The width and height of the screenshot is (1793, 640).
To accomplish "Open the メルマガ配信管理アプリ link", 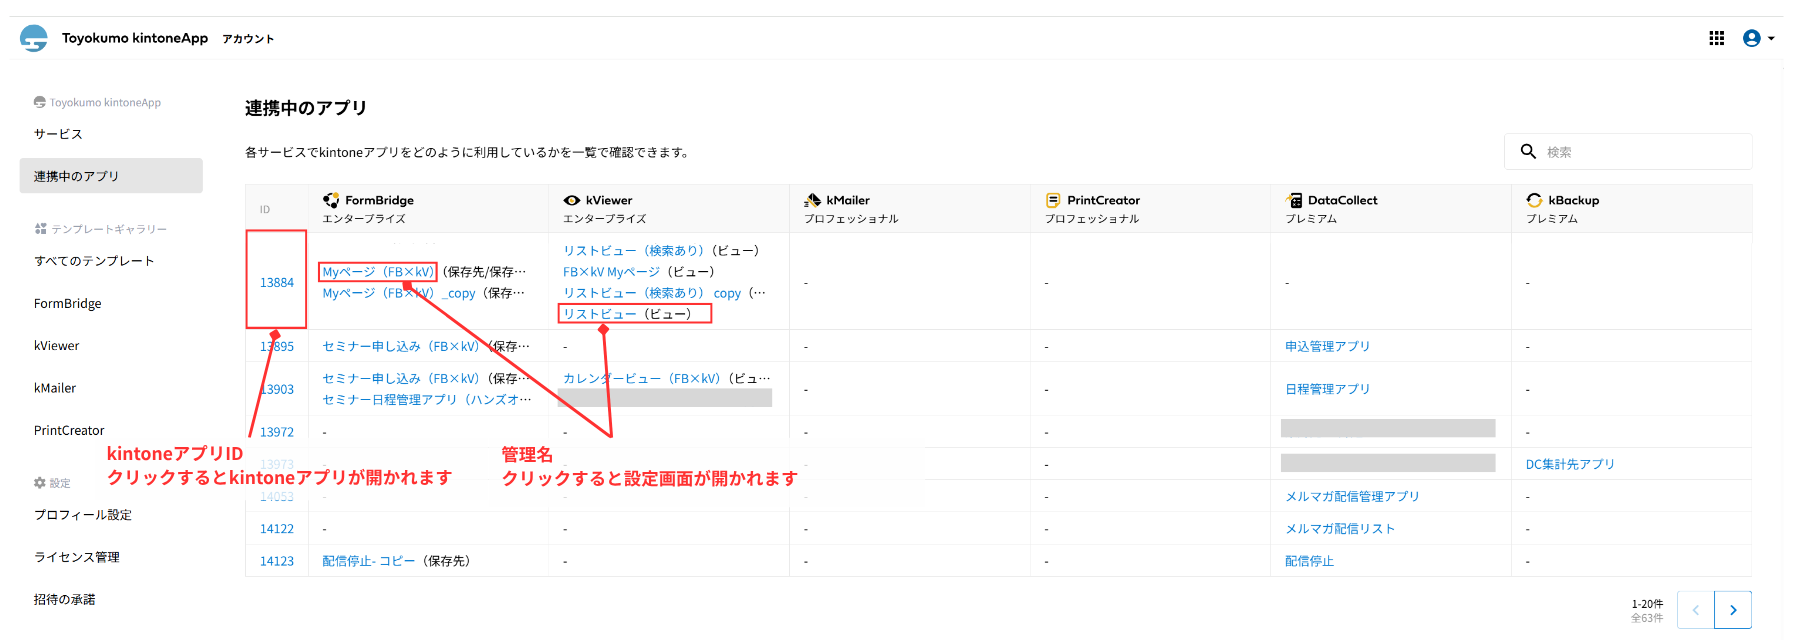I will click(x=1352, y=496).
